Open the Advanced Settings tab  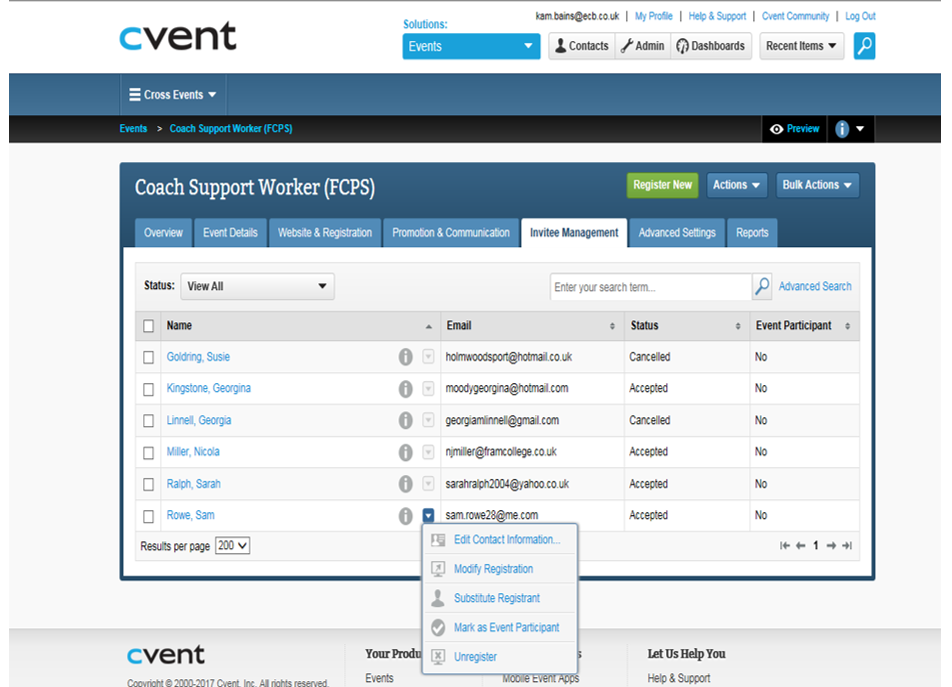[677, 233]
